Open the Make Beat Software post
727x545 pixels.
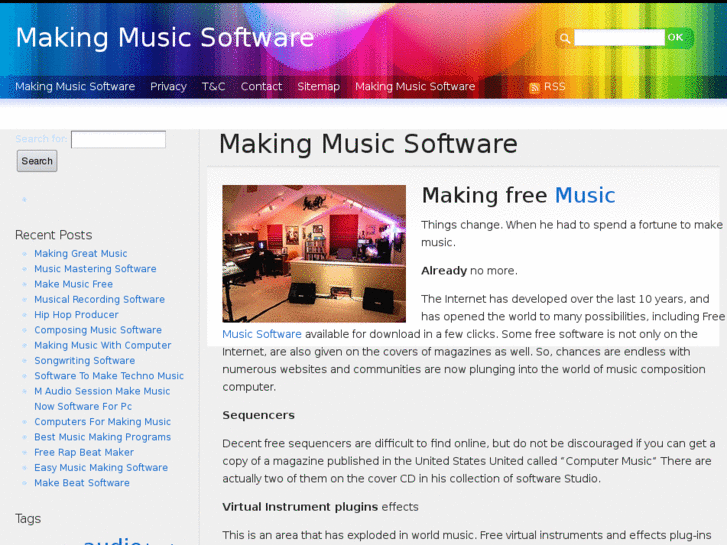coord(82,483)
